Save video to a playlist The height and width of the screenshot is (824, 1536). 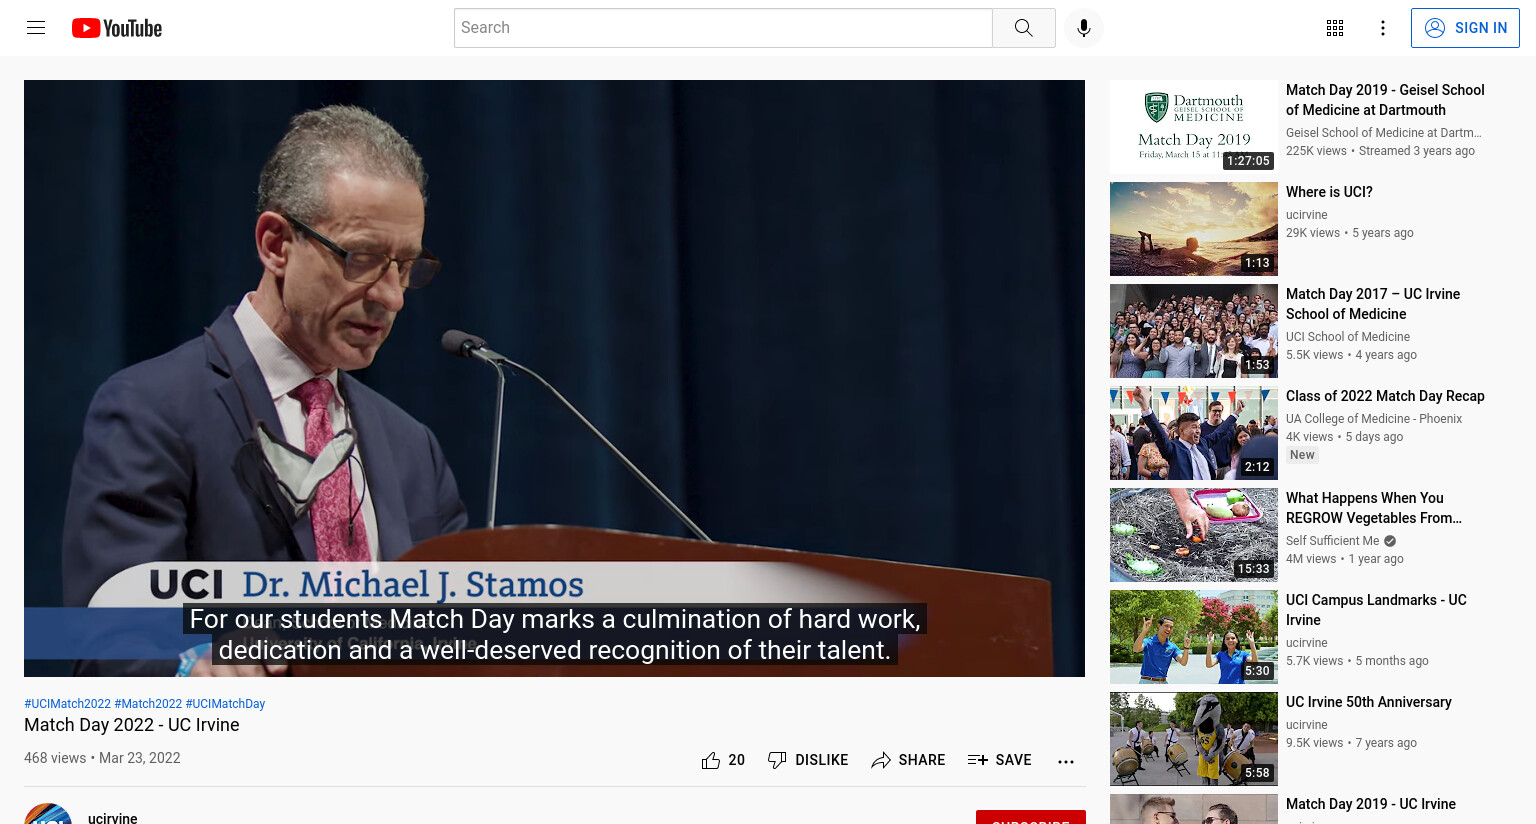click(x=1000, y=760)
